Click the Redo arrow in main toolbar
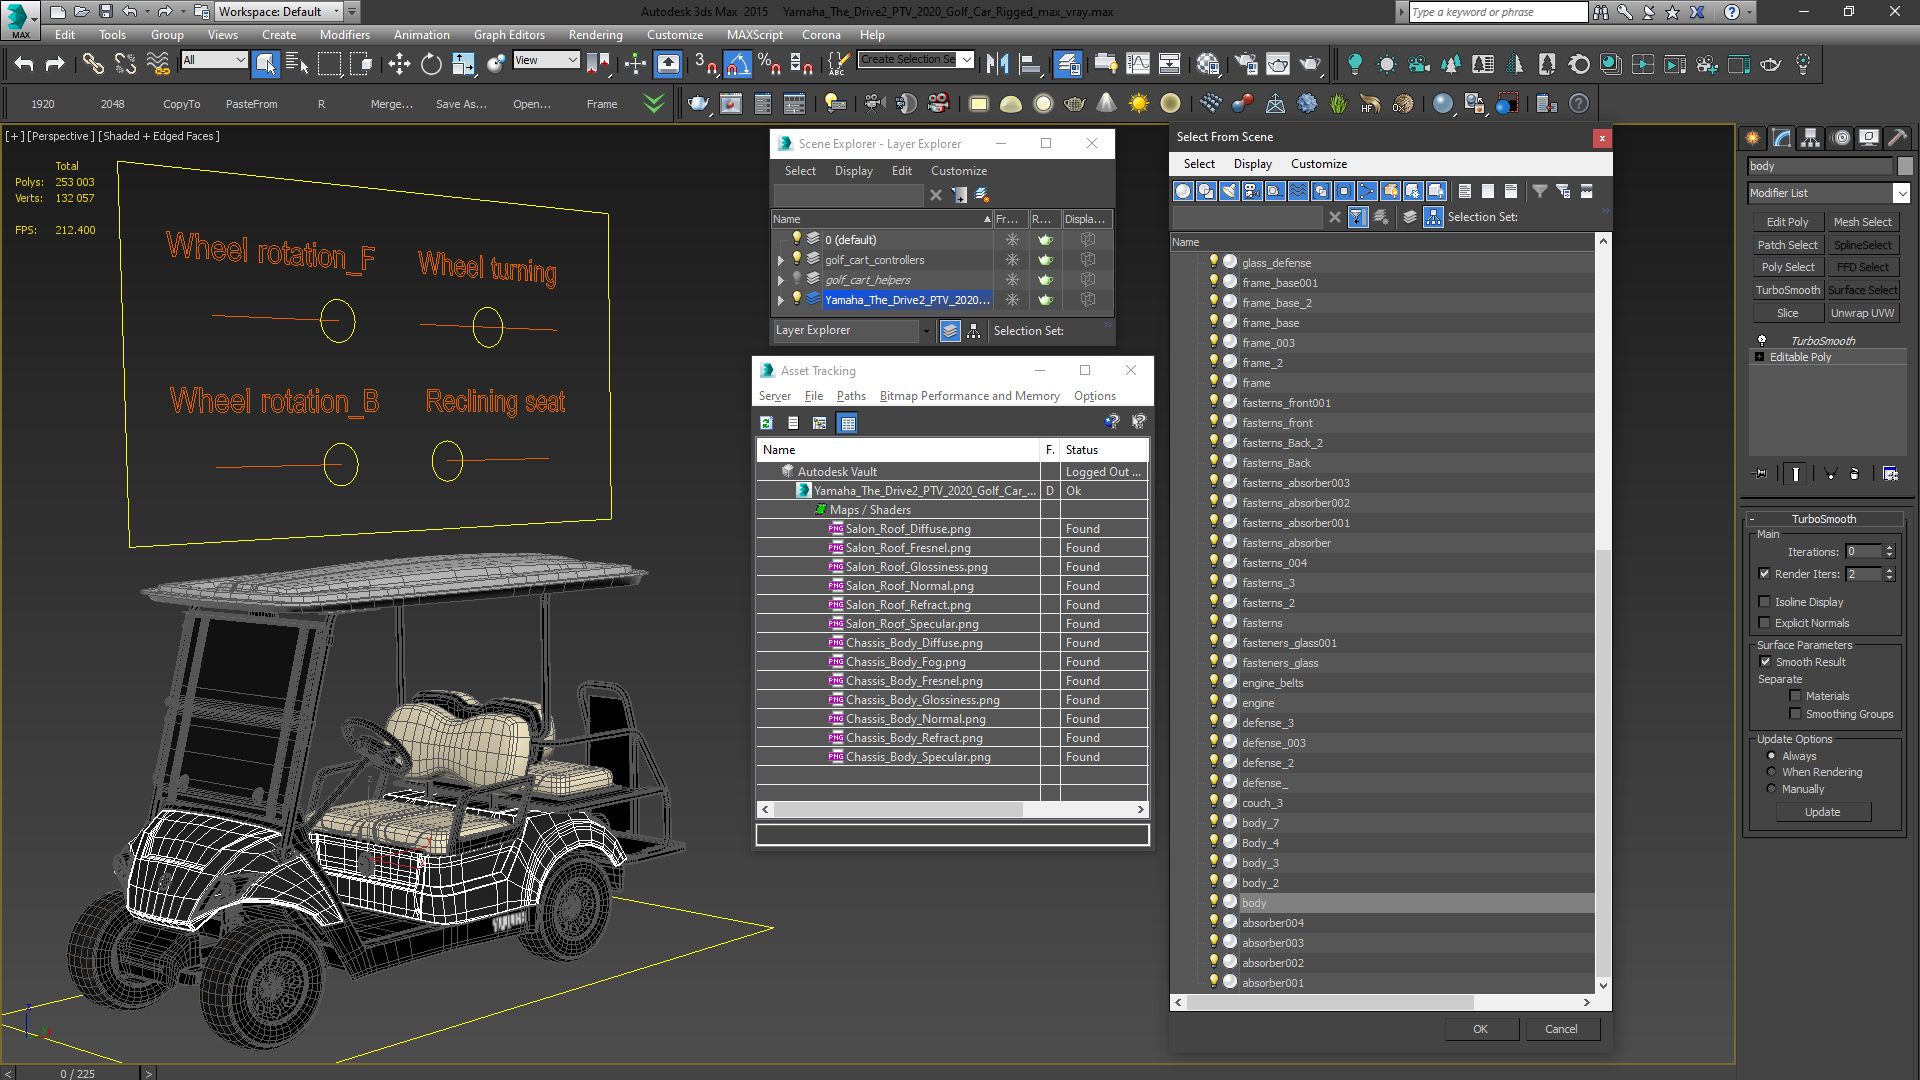This screenshot has width=1920, height=1080. tap(55, 65)
